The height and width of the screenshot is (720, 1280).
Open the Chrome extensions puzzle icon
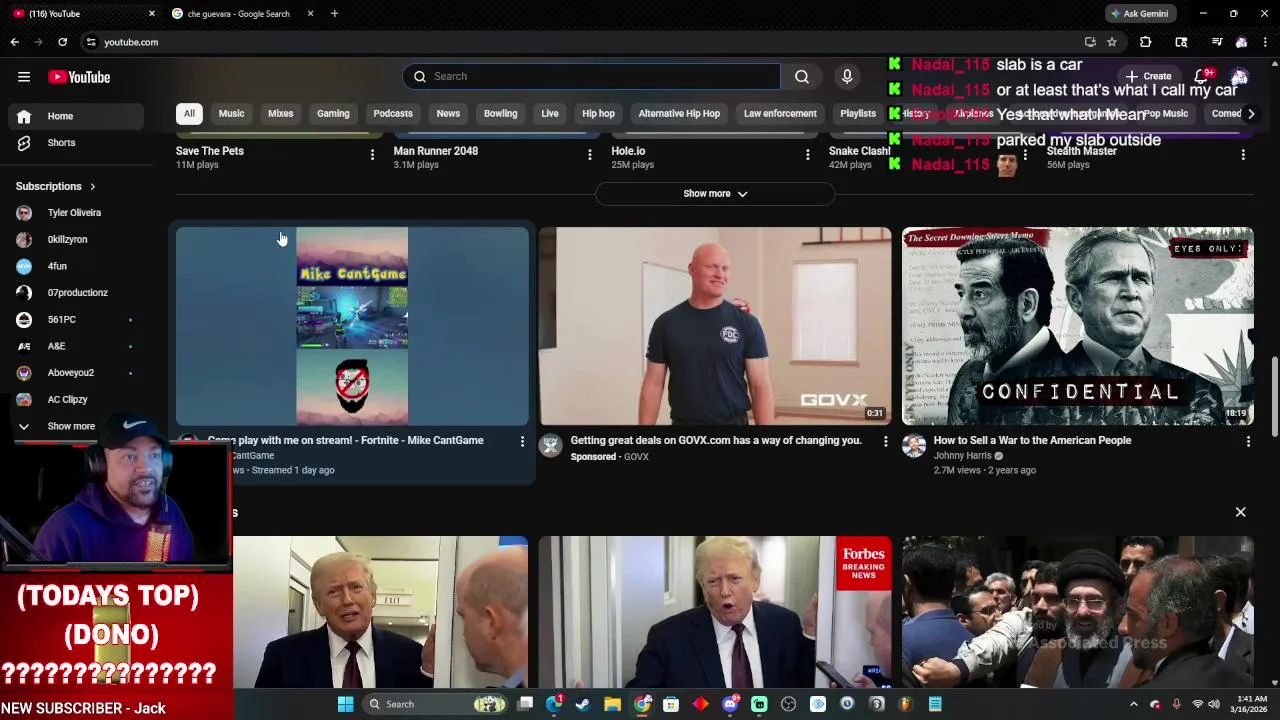1146,42
